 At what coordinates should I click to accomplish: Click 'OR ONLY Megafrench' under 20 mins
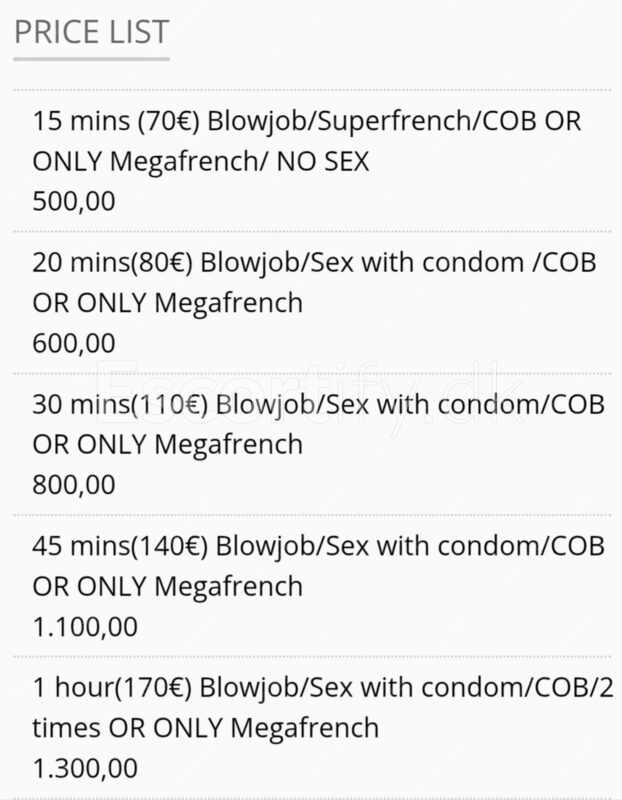point(167,303)
